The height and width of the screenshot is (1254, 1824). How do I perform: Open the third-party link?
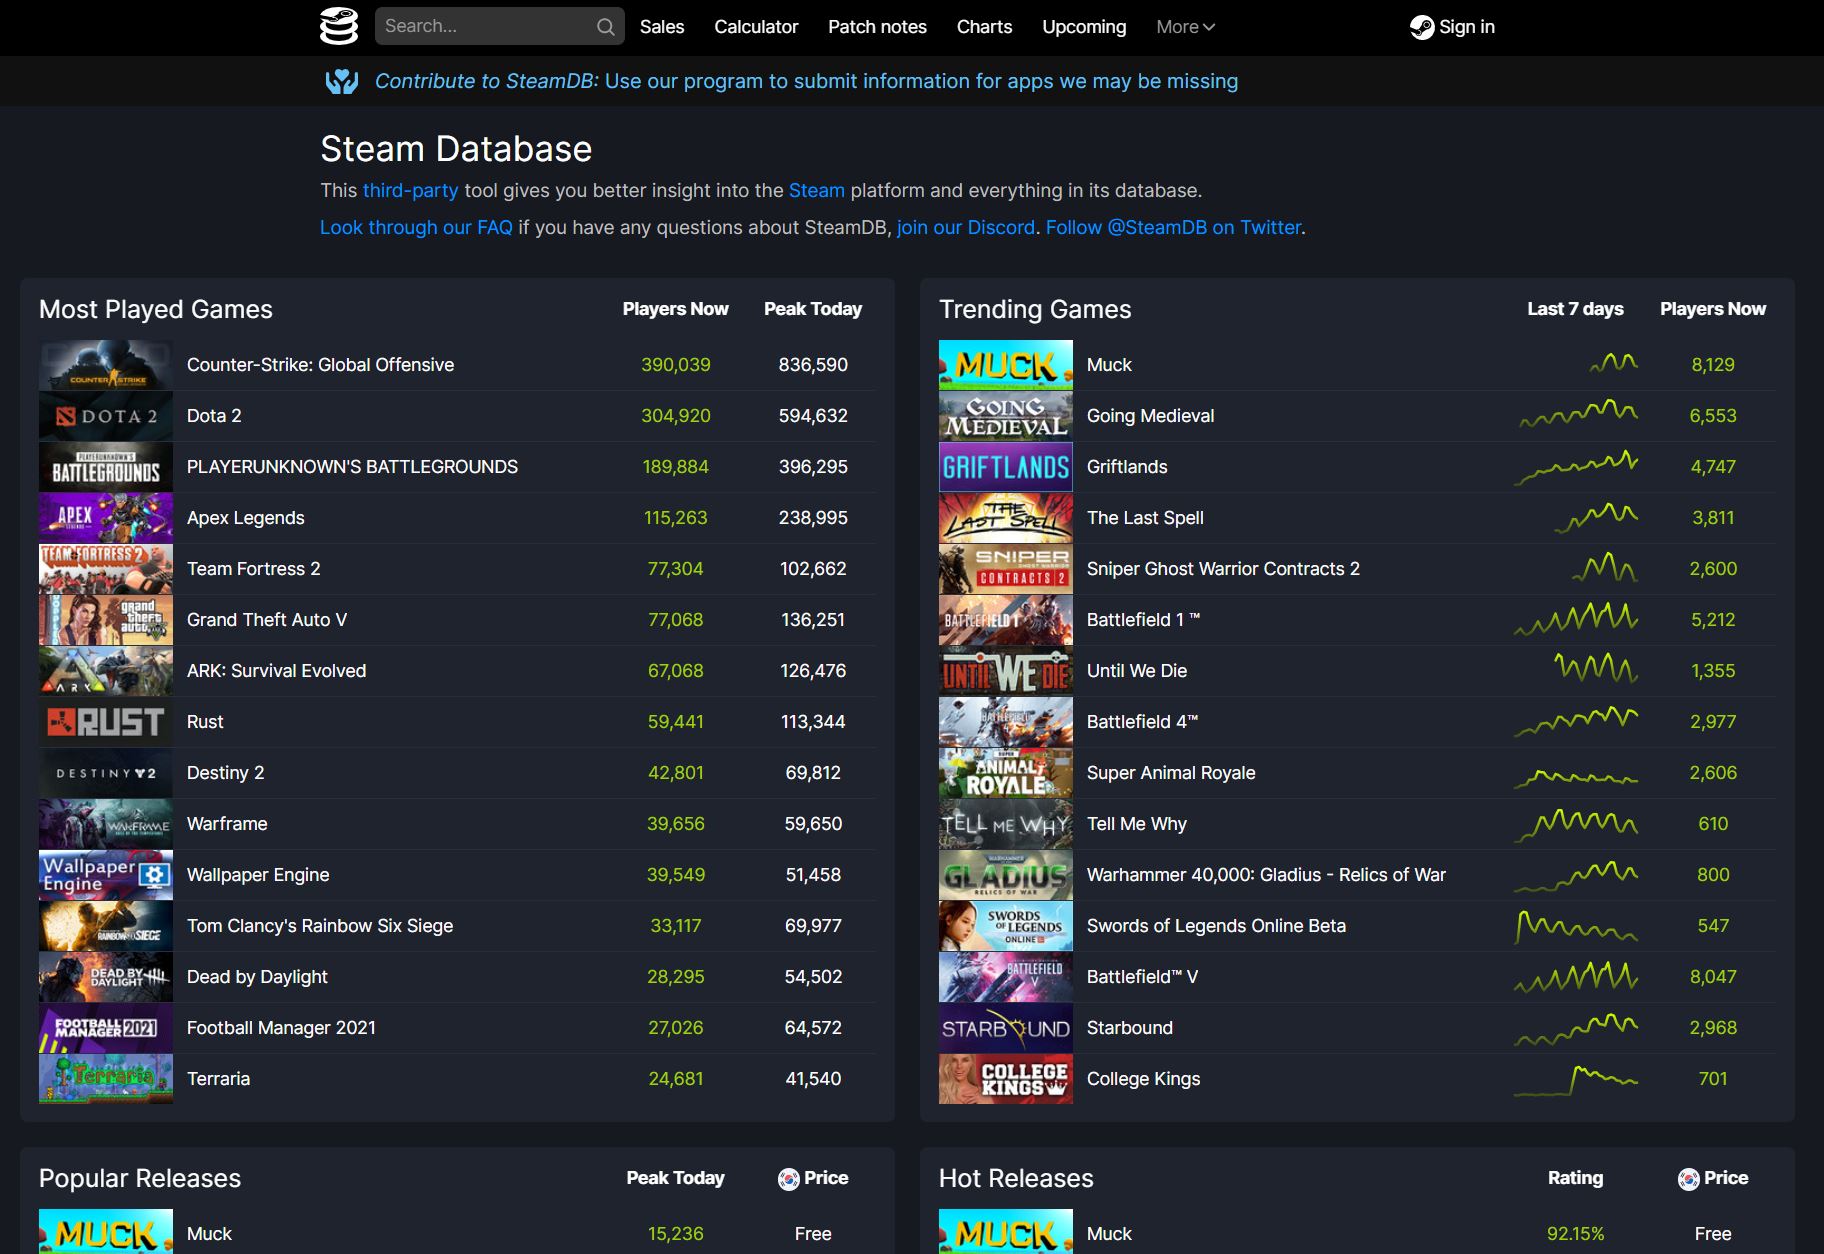coord(410,190)
